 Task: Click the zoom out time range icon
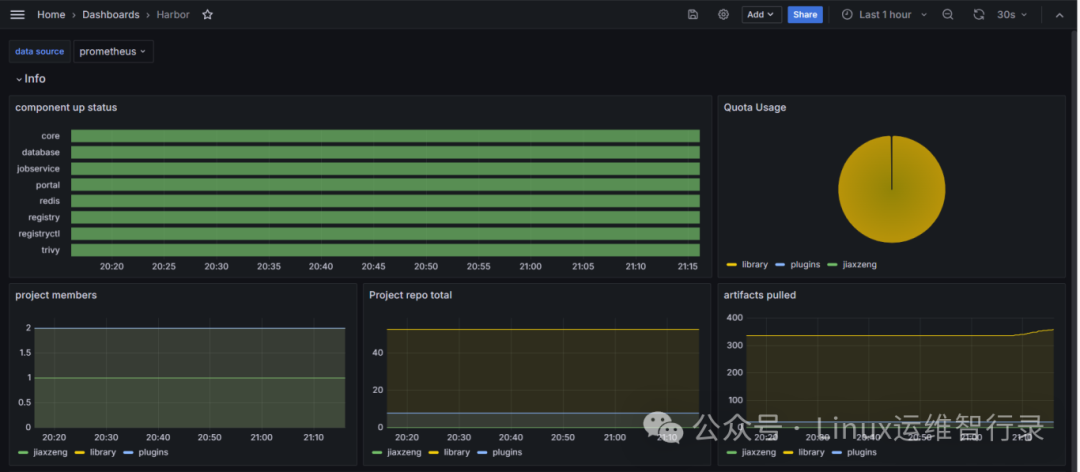coord(948,15)
